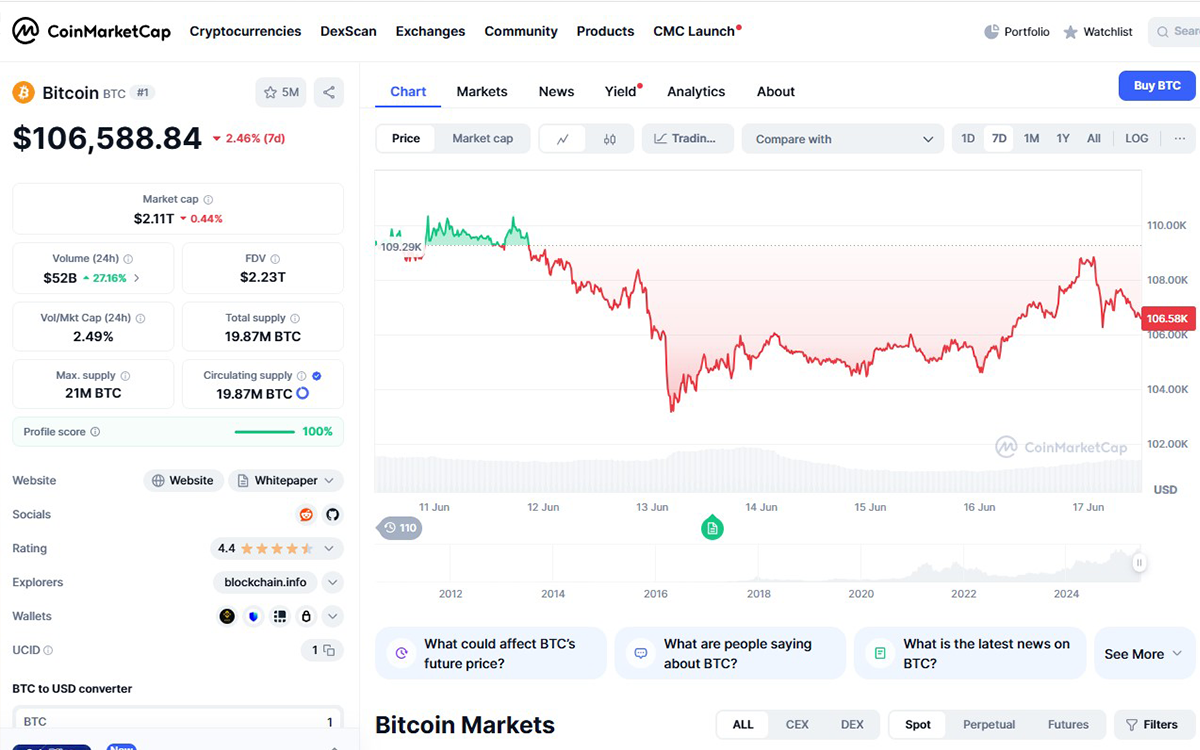Open the Reddit social link icon
This screenshot has height=750, width=1200.
(x=306, y=514)
